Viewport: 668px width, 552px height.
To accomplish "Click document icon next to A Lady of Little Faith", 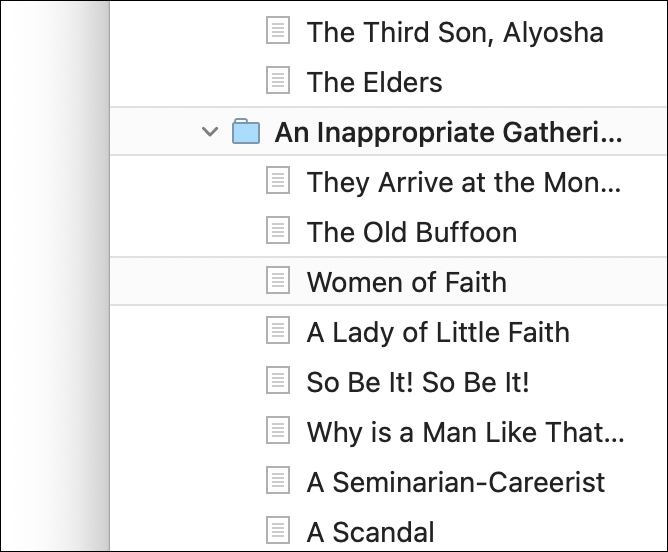I will (278, 331).
